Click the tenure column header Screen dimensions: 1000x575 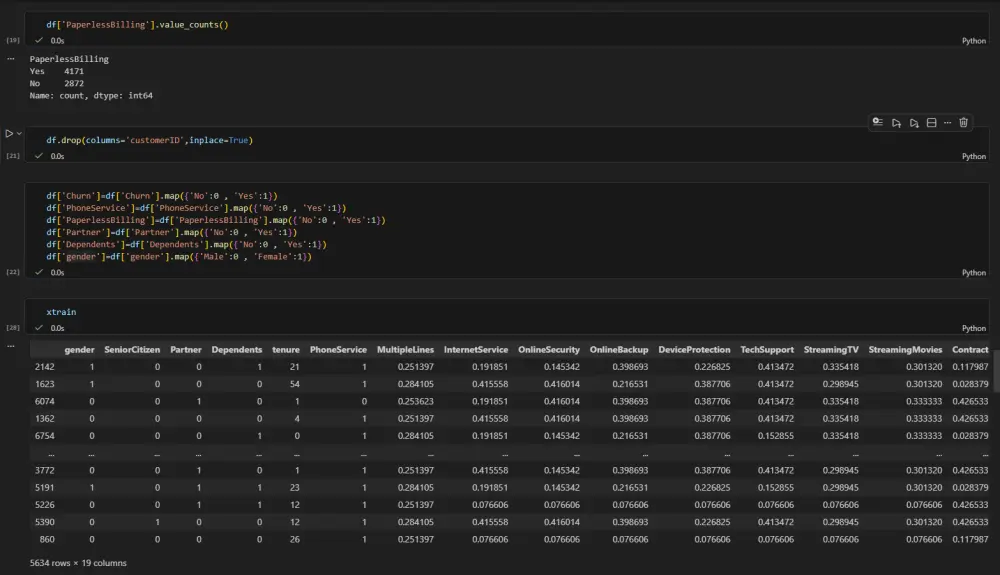(x=286, y=349)
